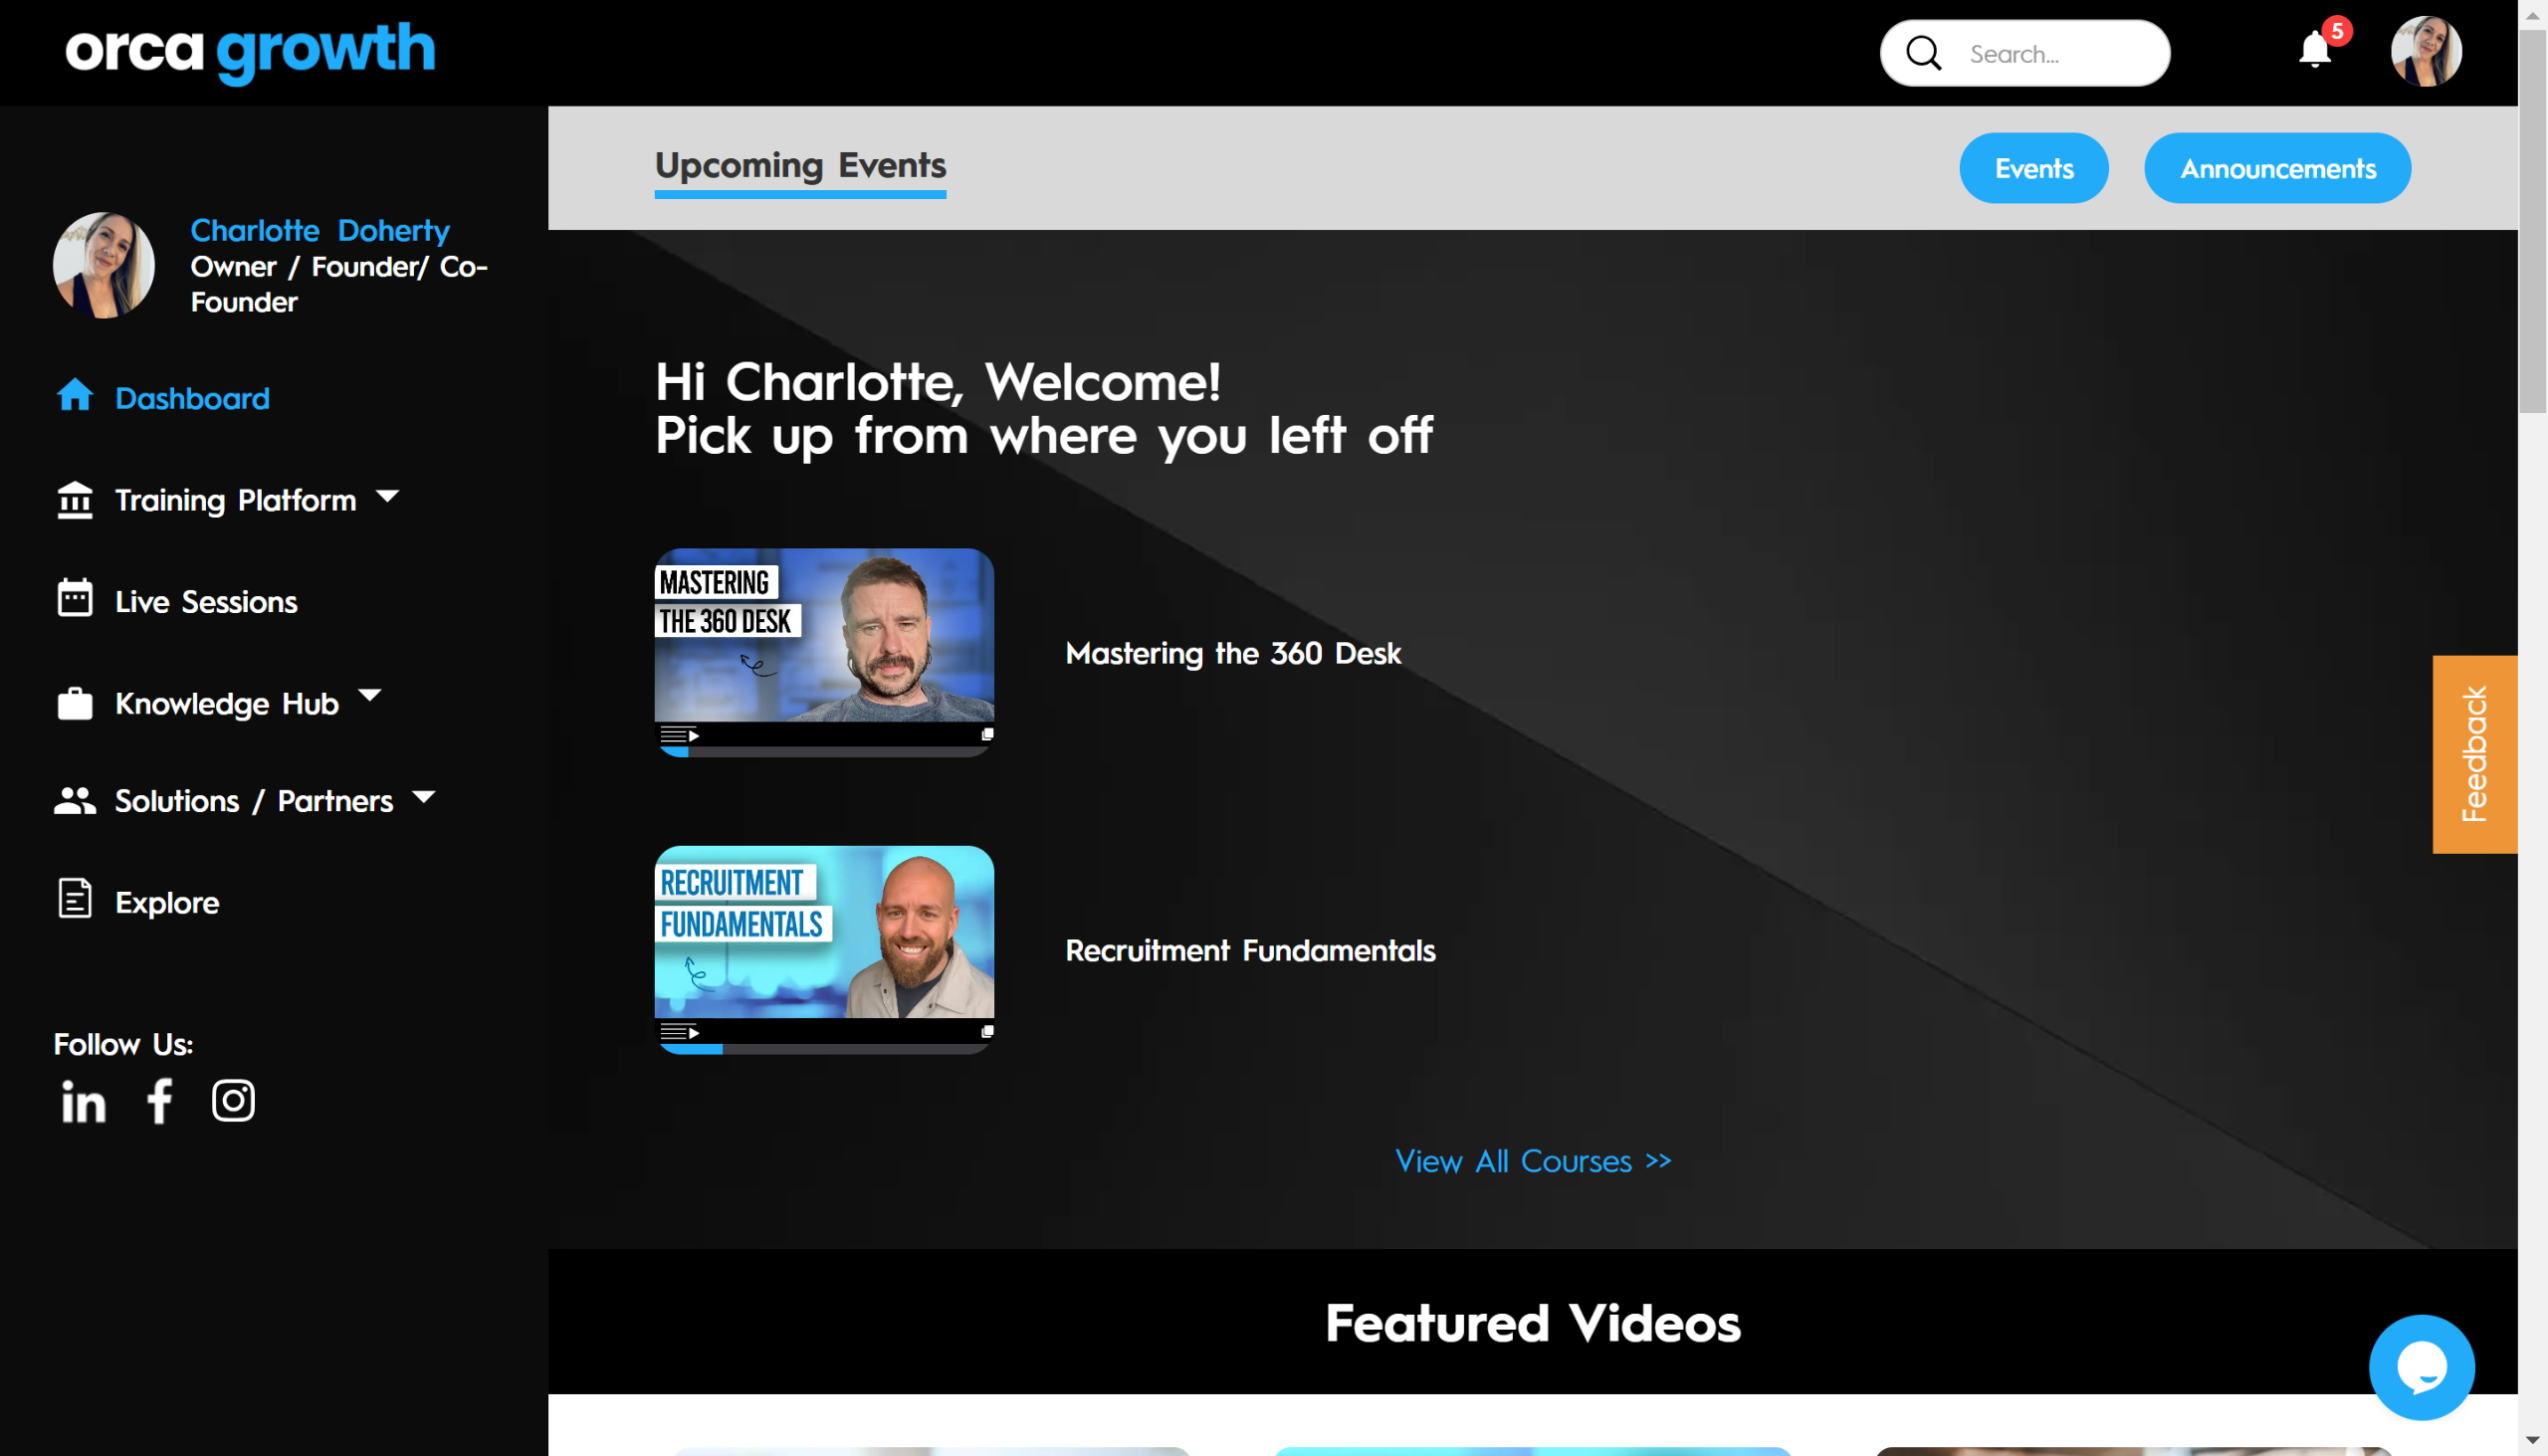The image size is (2548, 1456).
Task: Select the Upcoming Events tab
Action: (800, 165)
